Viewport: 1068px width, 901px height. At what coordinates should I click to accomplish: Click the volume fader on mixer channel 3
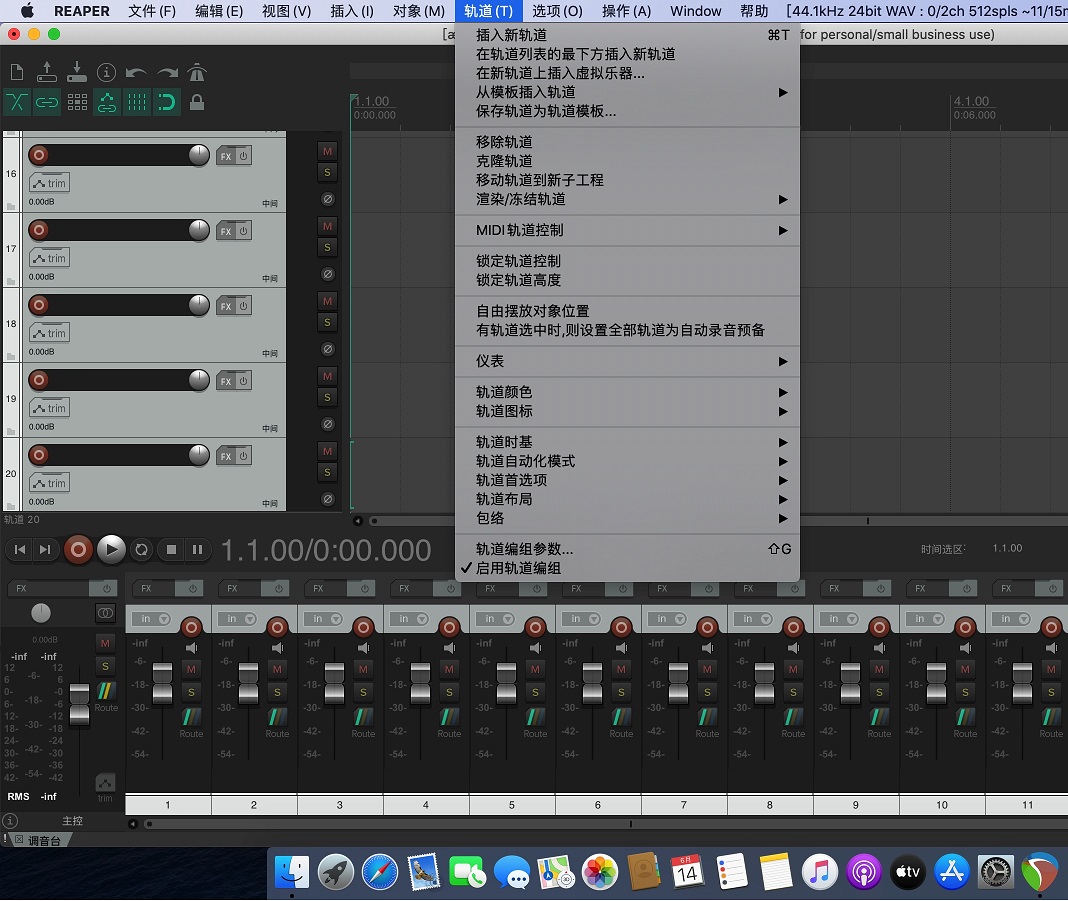coord(335,683)
